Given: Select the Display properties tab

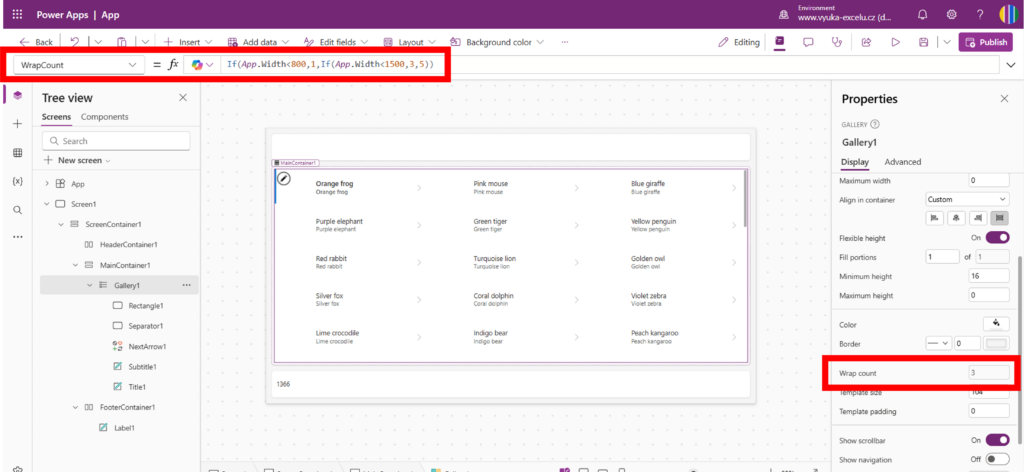Looking at the screenshot, I should click(x=855, y=162).
